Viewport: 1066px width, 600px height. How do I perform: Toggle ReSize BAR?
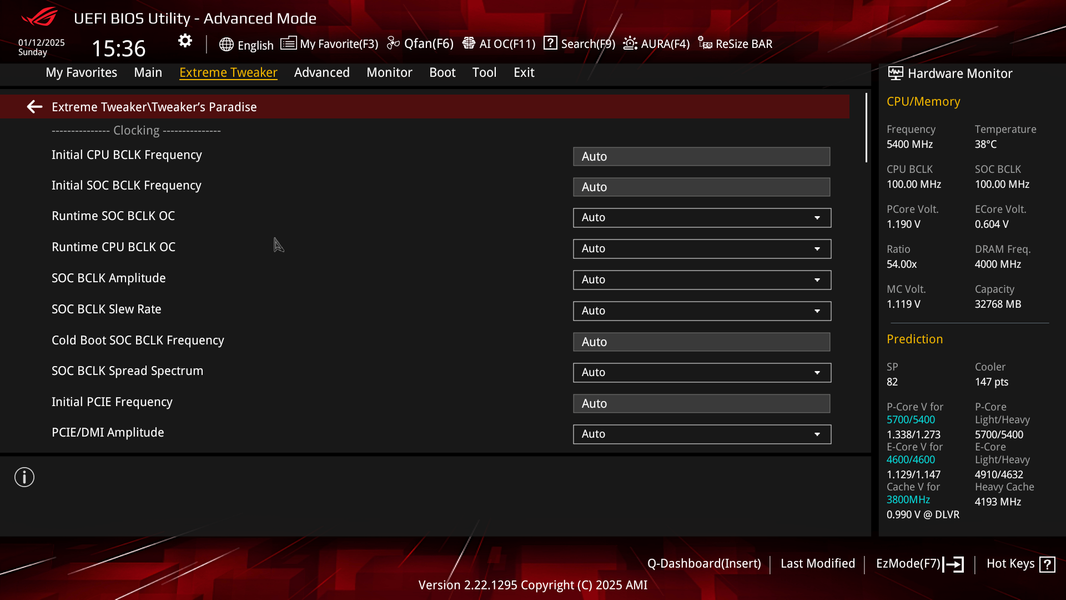coord(744,44)
